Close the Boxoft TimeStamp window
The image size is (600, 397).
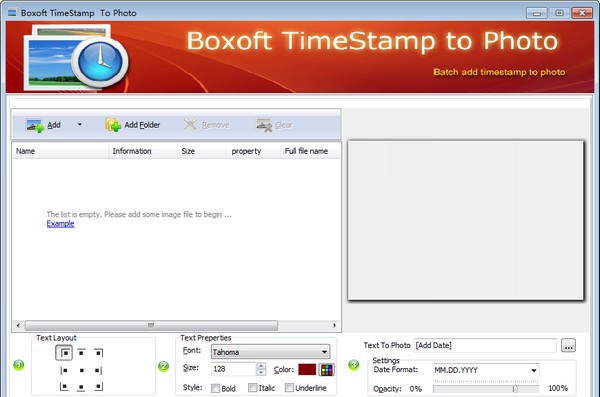pyautogui.click(x=582, y=13)
